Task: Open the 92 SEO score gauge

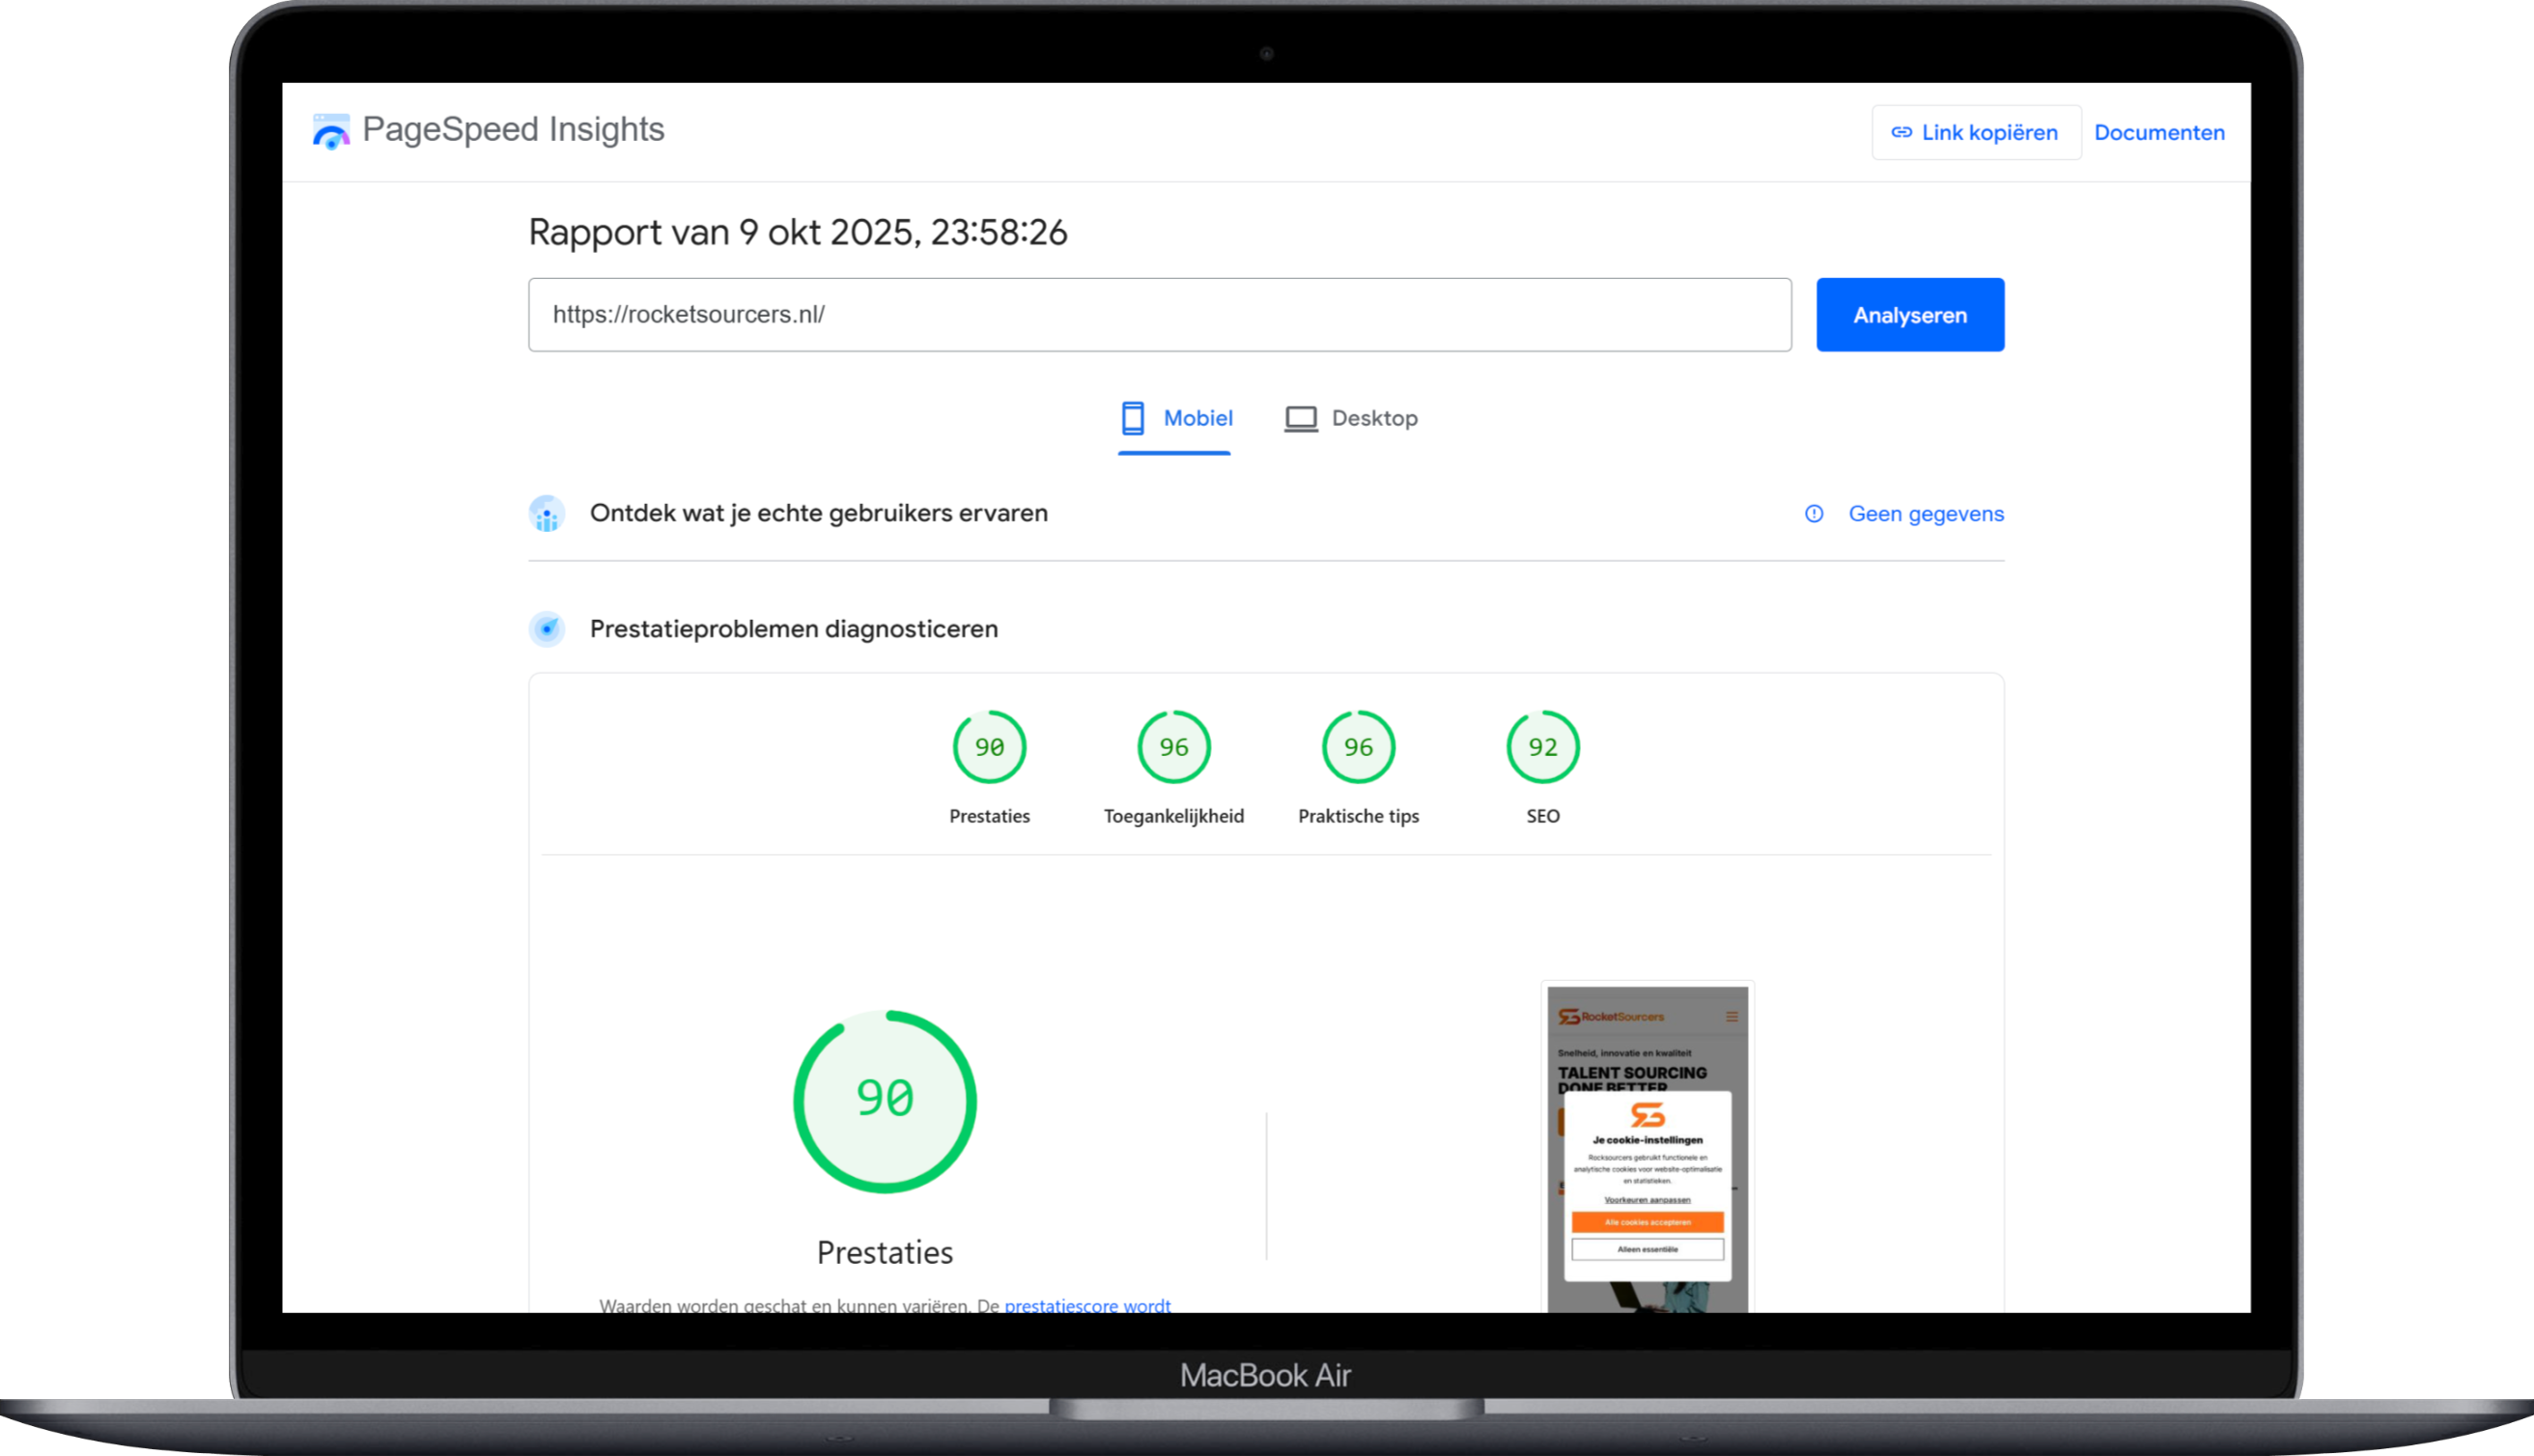Action: (x=1542, y=747)
